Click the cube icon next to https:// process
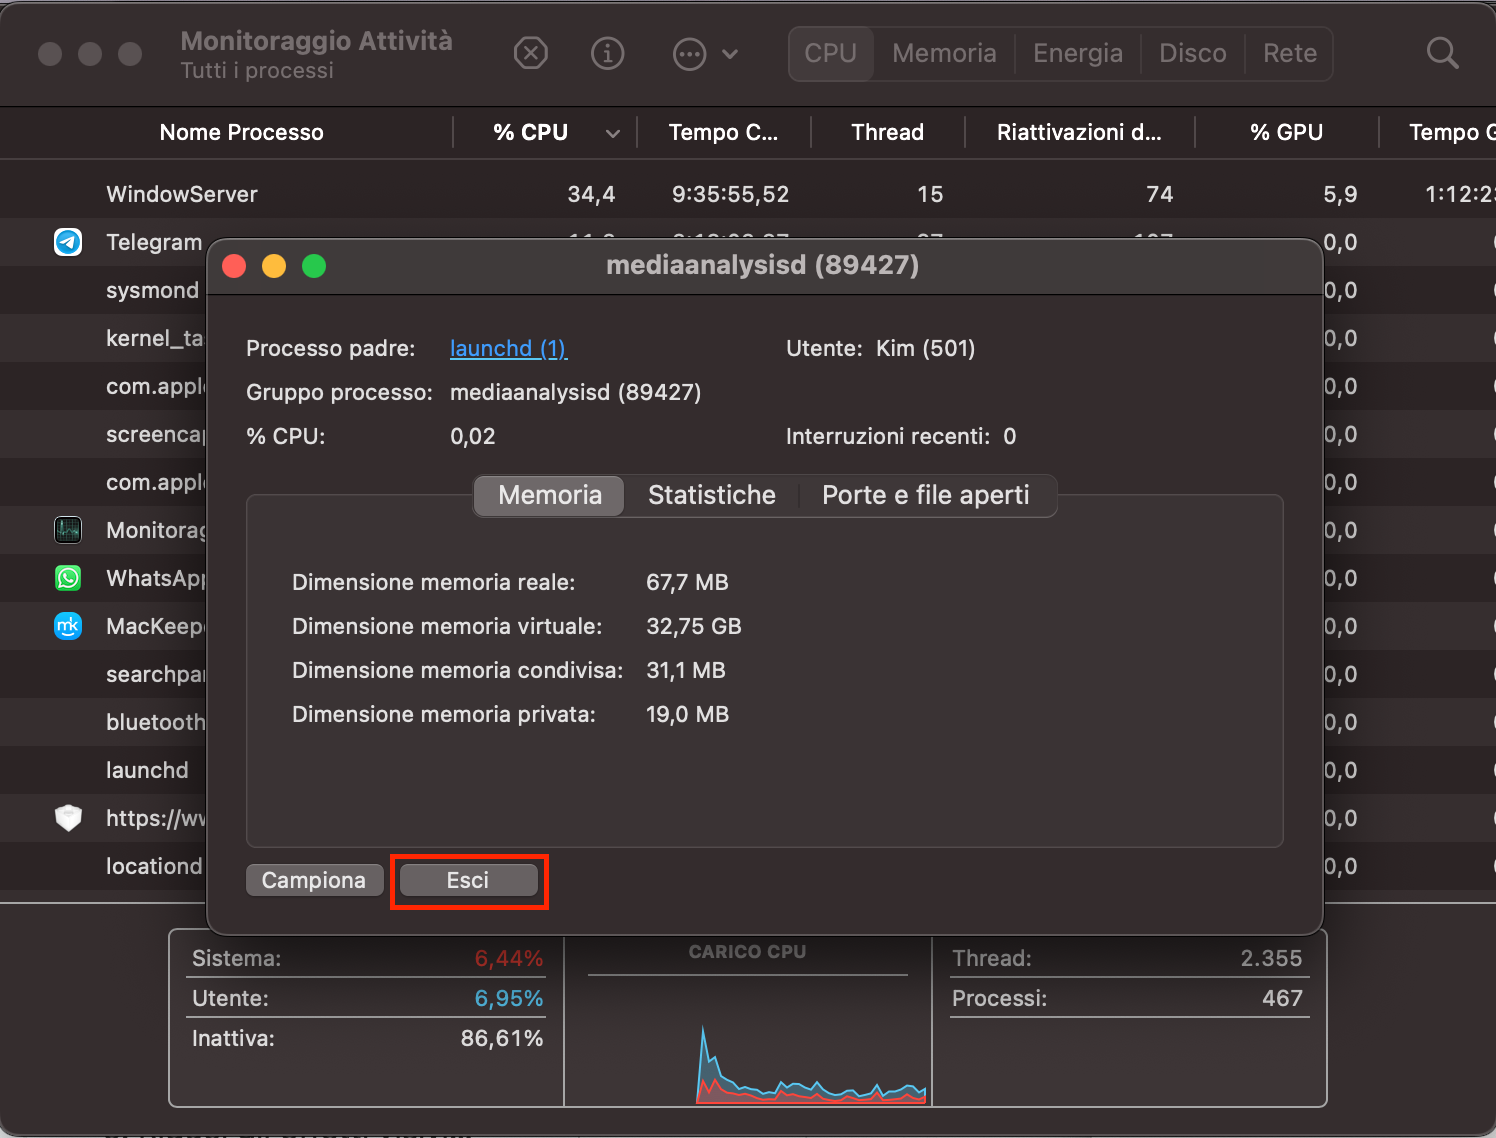1496x1138 pixels. [x=67, y=818]
